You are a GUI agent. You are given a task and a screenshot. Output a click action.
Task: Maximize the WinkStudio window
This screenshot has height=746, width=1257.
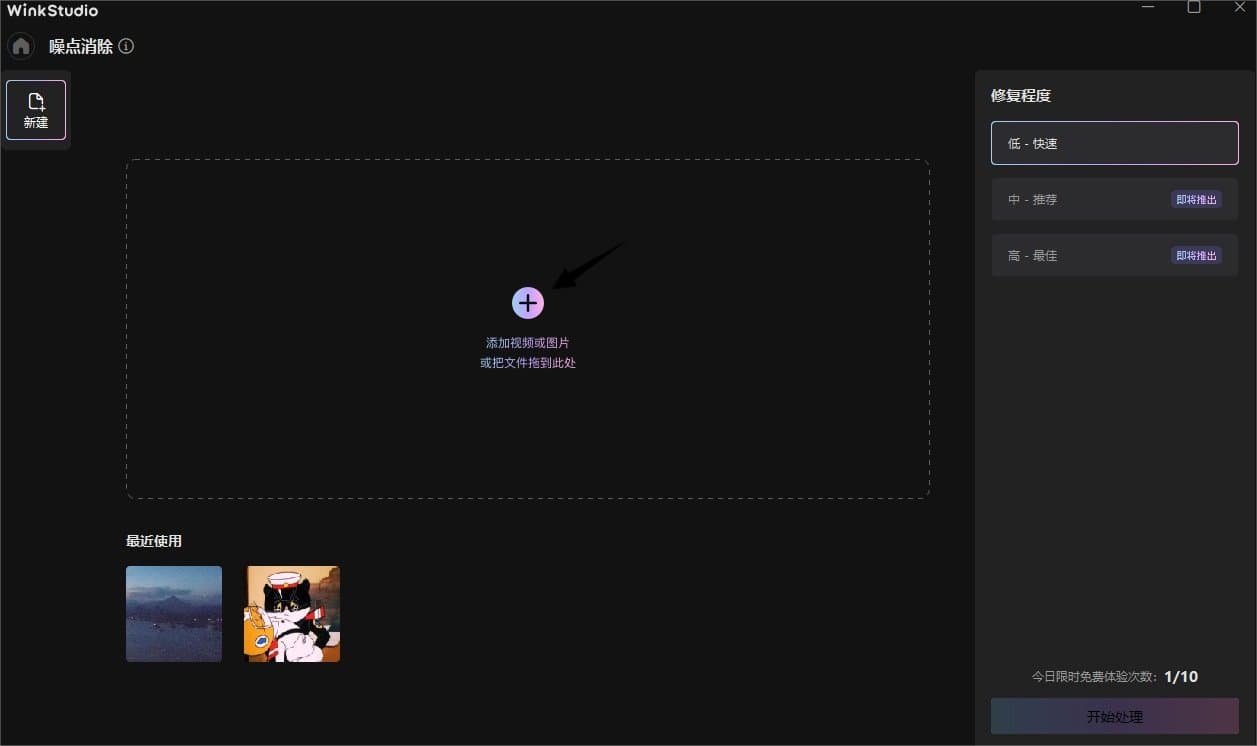click(x=1194, y=8)
